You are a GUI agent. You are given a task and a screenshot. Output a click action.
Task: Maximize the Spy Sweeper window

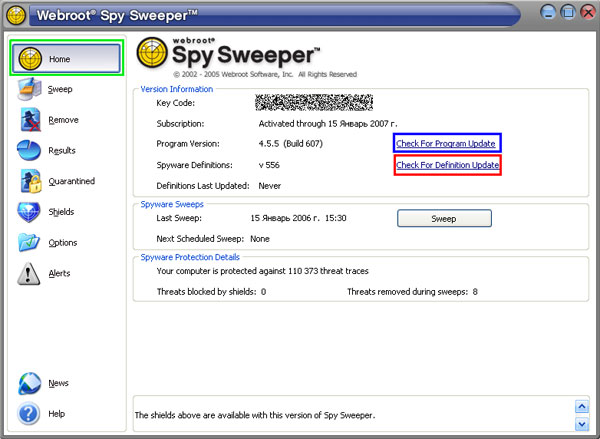pyautogui.click(x=568, y=13)
